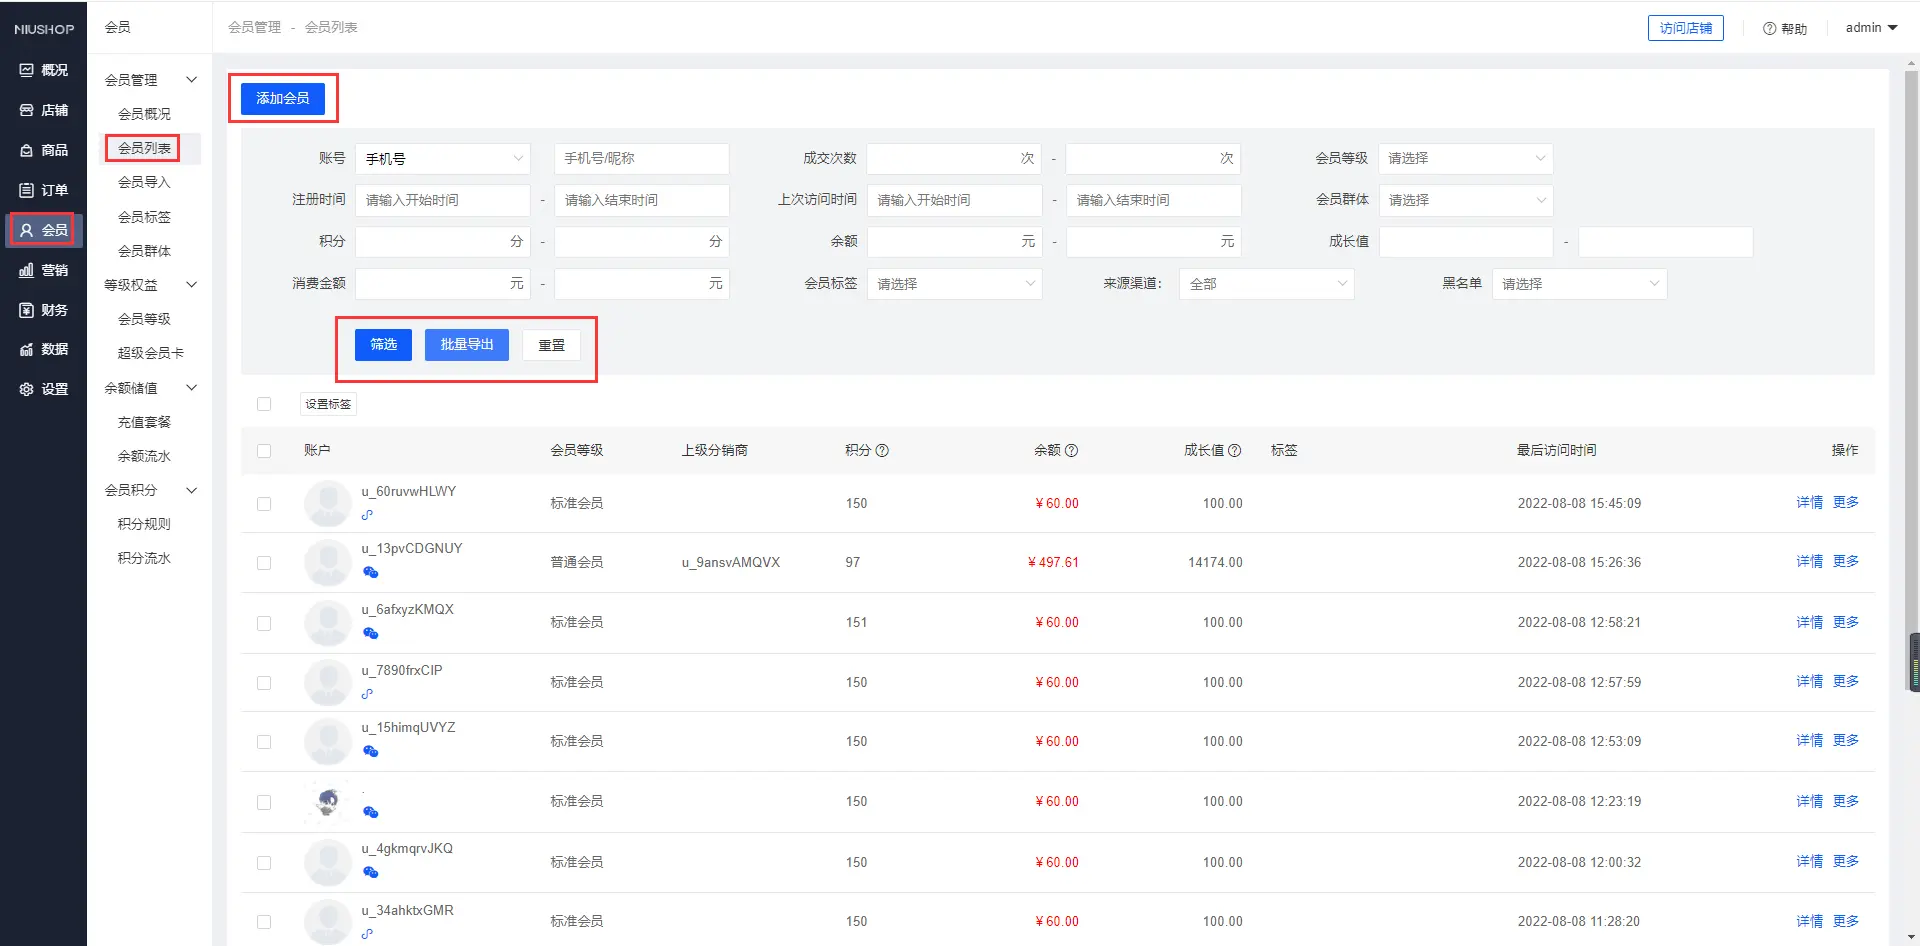Viewport: 1920px width, 946px height.
Task: Click the help icon next to 积分 column
Action: click(x=882, y=451)
